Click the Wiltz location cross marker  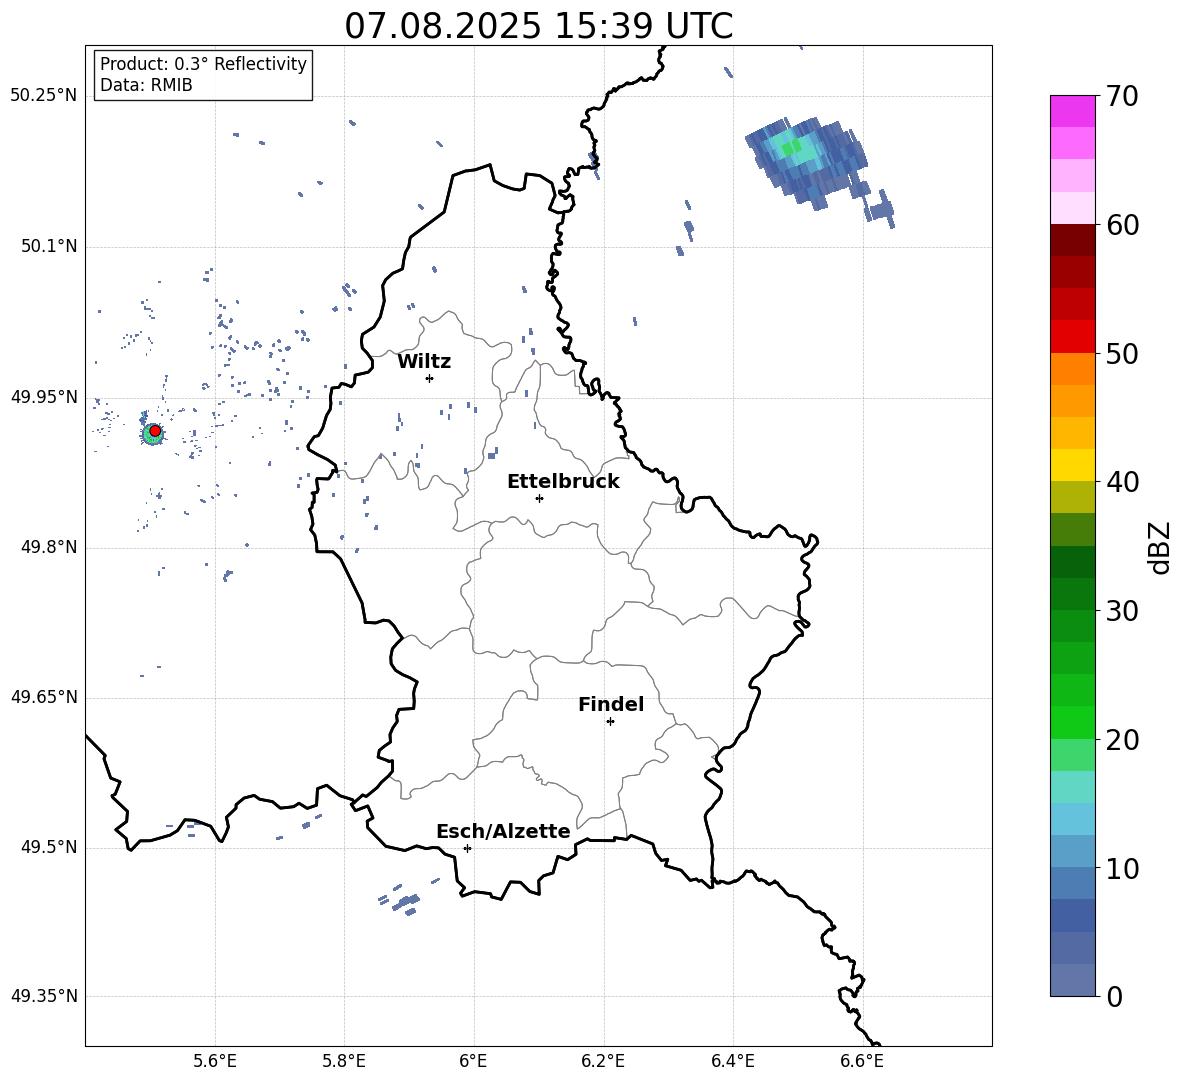click(429, 378)
